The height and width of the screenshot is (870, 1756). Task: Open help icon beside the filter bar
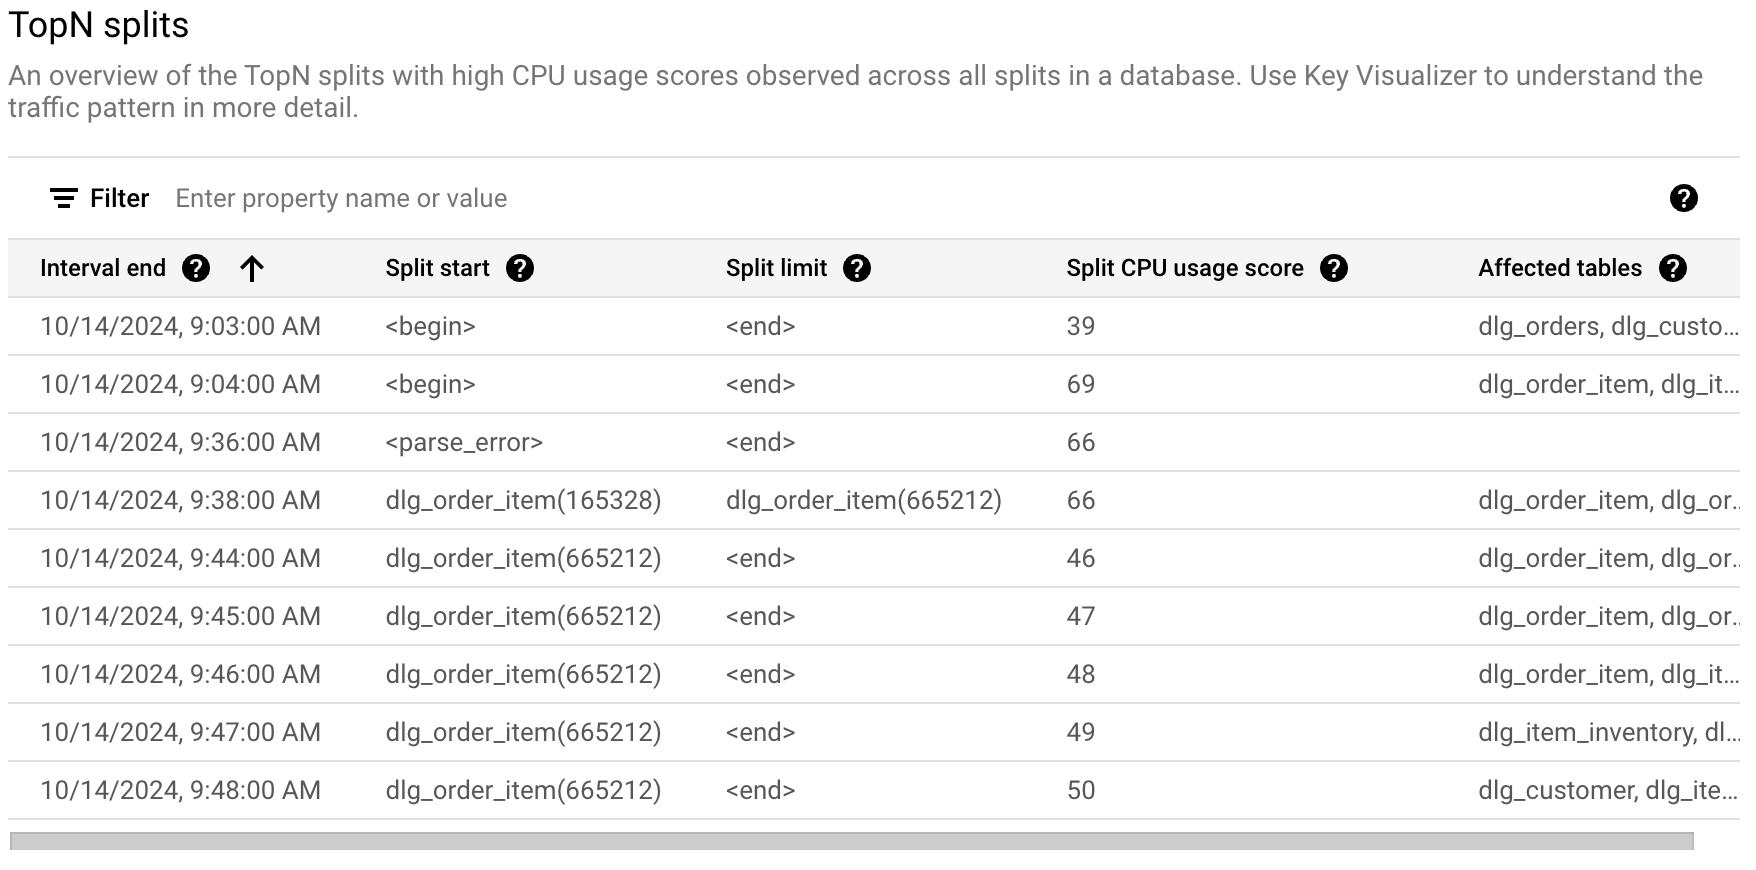pyautogui.click(x=1683, y=198)
